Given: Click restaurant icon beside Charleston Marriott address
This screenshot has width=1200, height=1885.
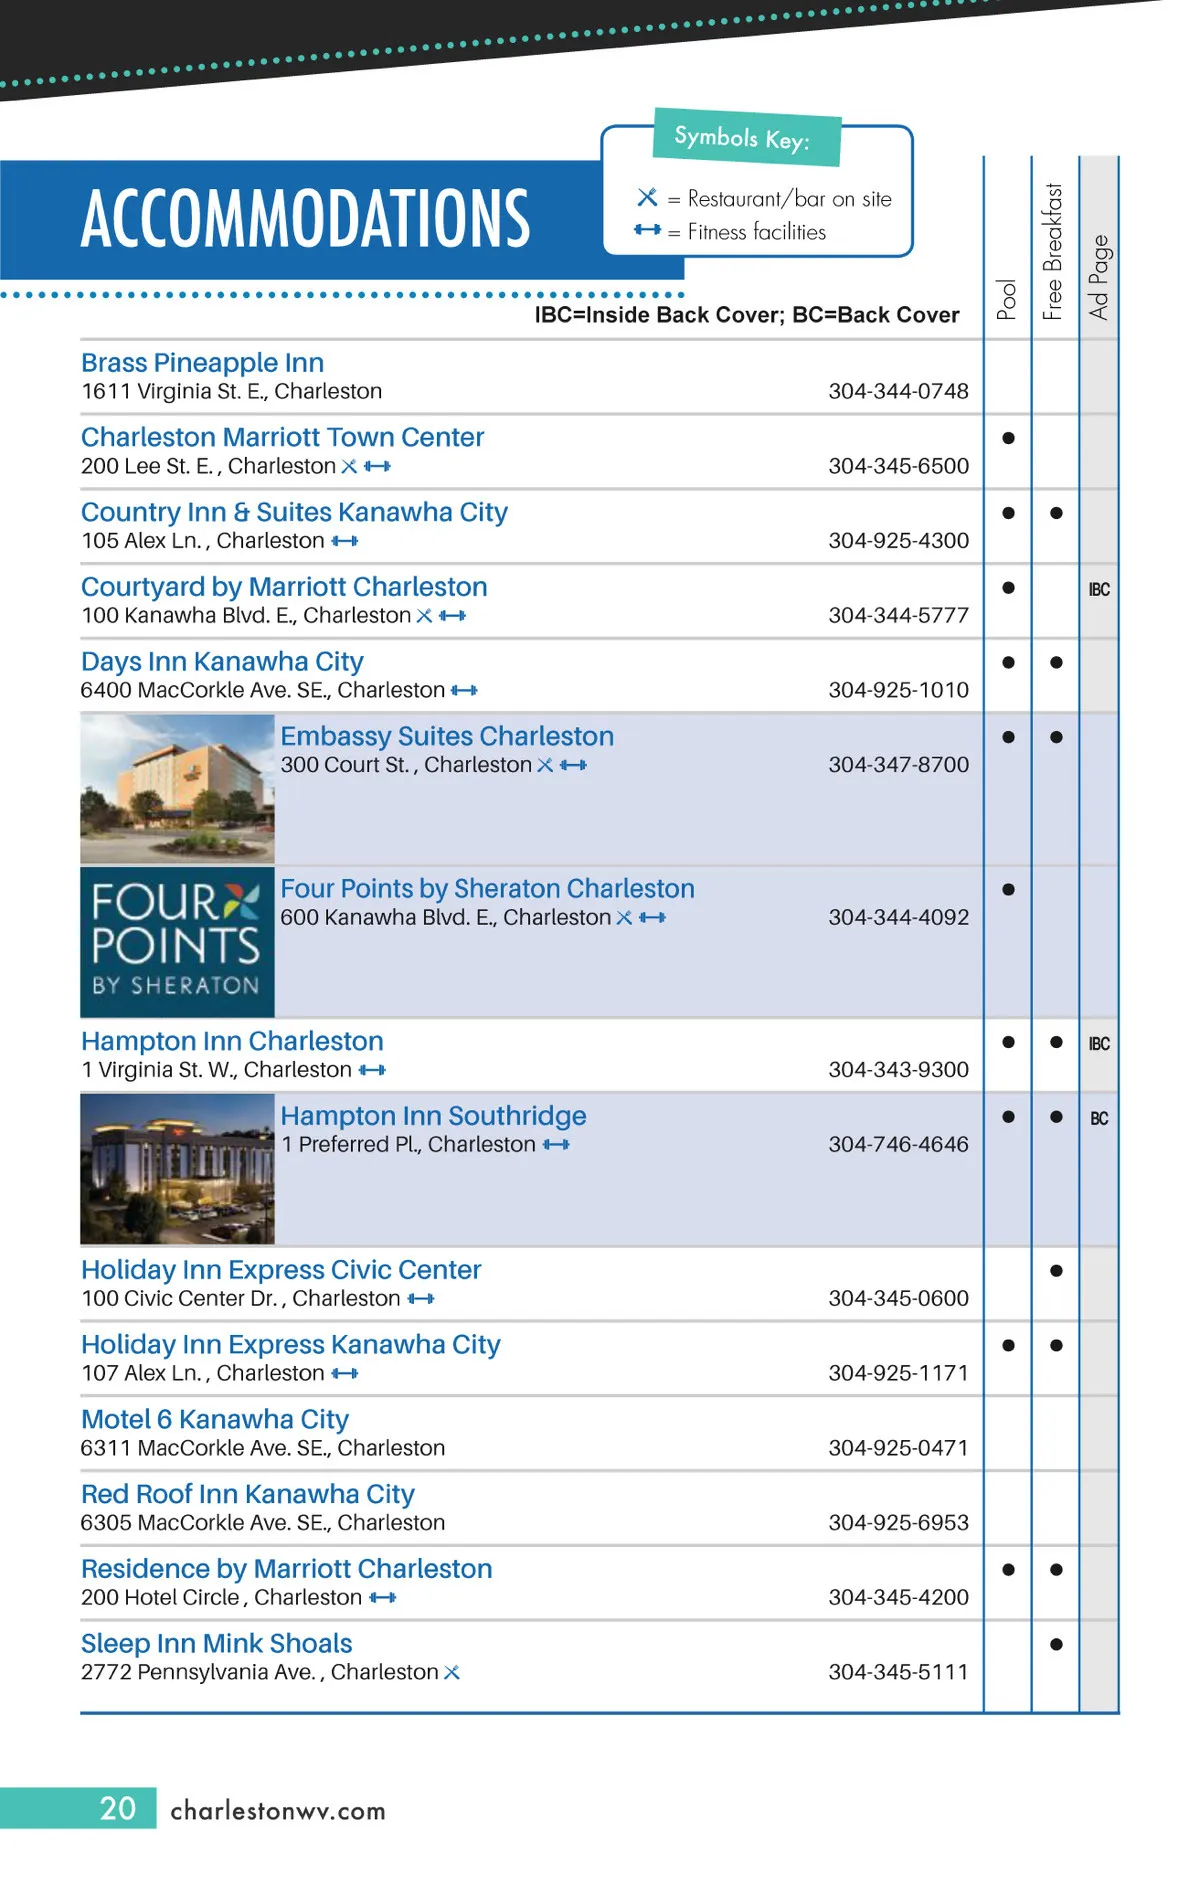Looking at the screenshot, I should (x=349, y=466).
